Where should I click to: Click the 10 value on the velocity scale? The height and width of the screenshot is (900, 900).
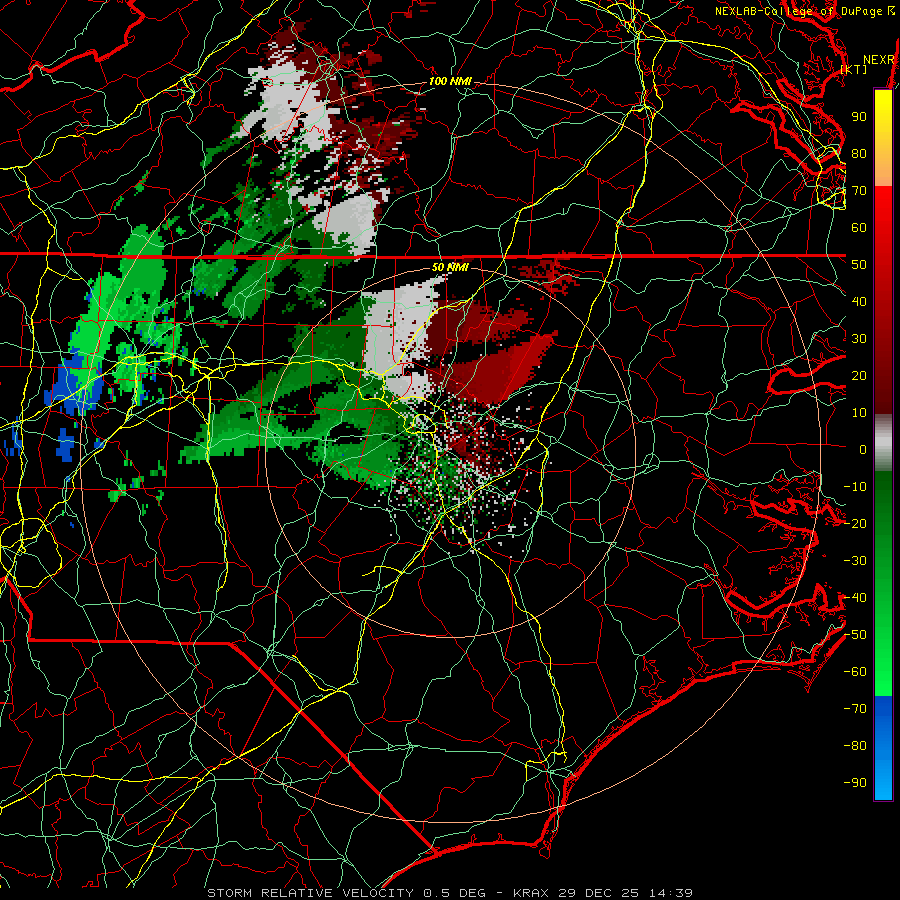click(859, 413)
